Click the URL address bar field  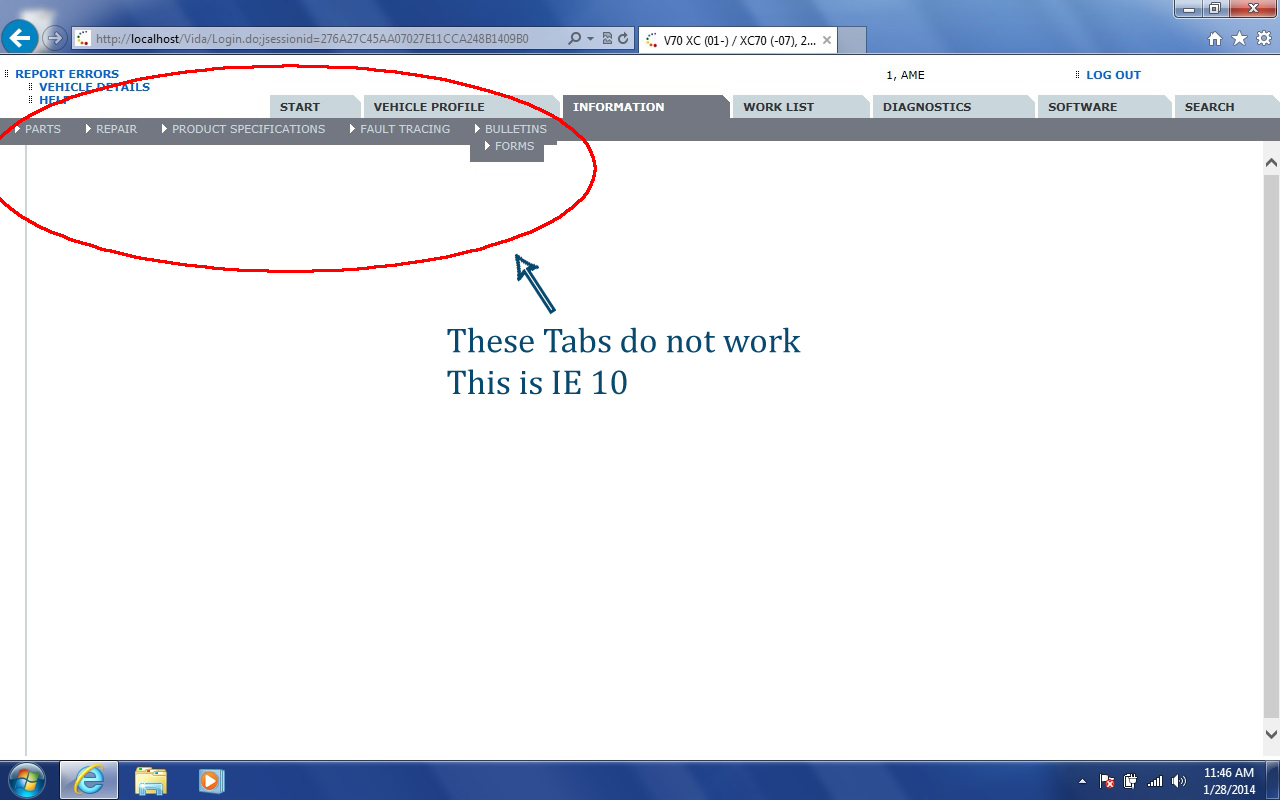(320, 39)
